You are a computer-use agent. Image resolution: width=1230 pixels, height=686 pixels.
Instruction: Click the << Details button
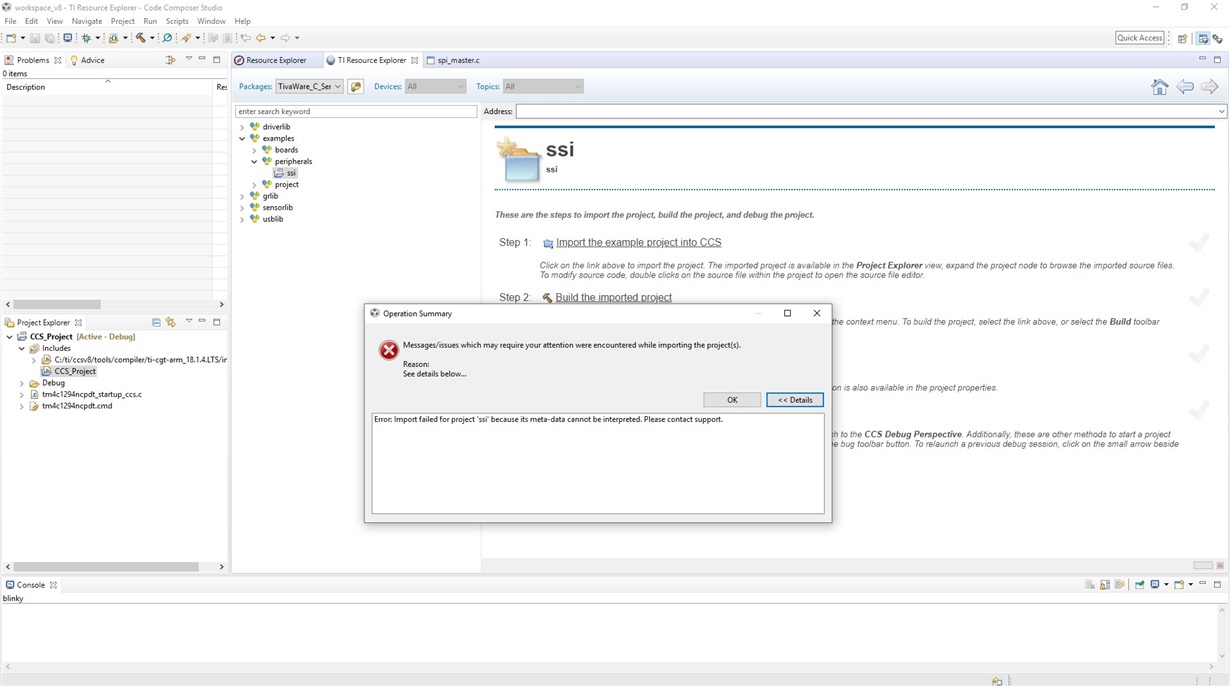point(795,400)
